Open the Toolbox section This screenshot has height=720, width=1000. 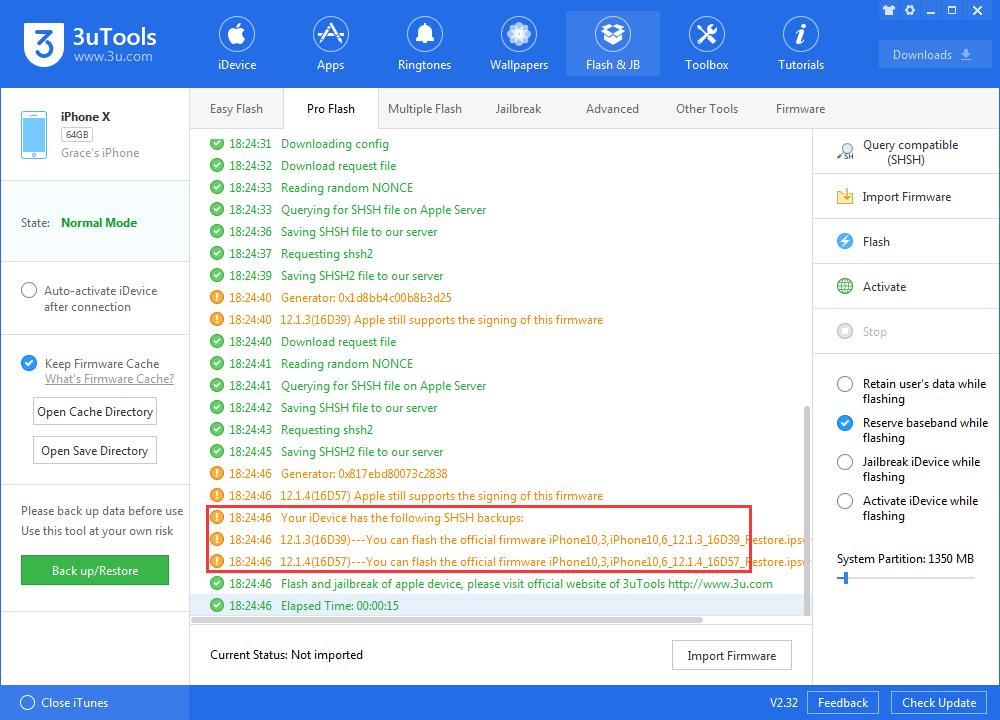click(x=706, y=42)
